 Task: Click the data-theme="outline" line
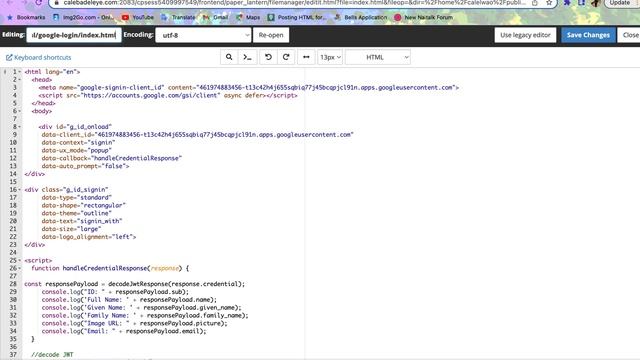click(x=76, y=213)
